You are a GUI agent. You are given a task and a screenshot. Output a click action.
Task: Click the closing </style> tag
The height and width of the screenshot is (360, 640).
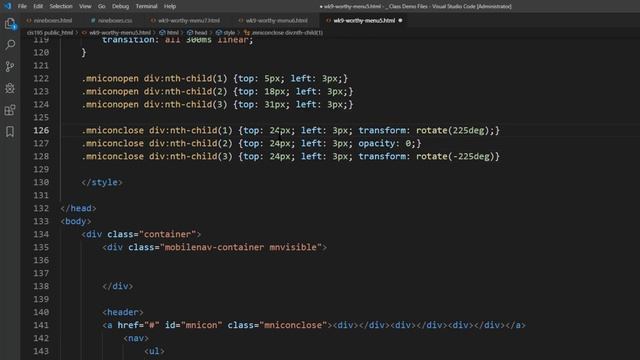pos(102,182)
